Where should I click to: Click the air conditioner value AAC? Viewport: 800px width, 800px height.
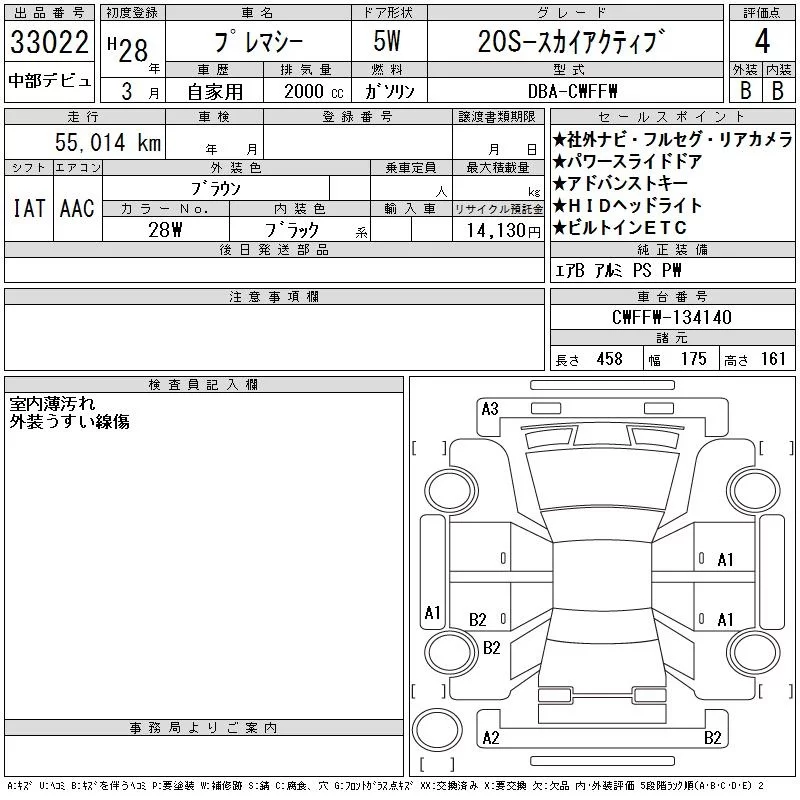pos(77,208)
